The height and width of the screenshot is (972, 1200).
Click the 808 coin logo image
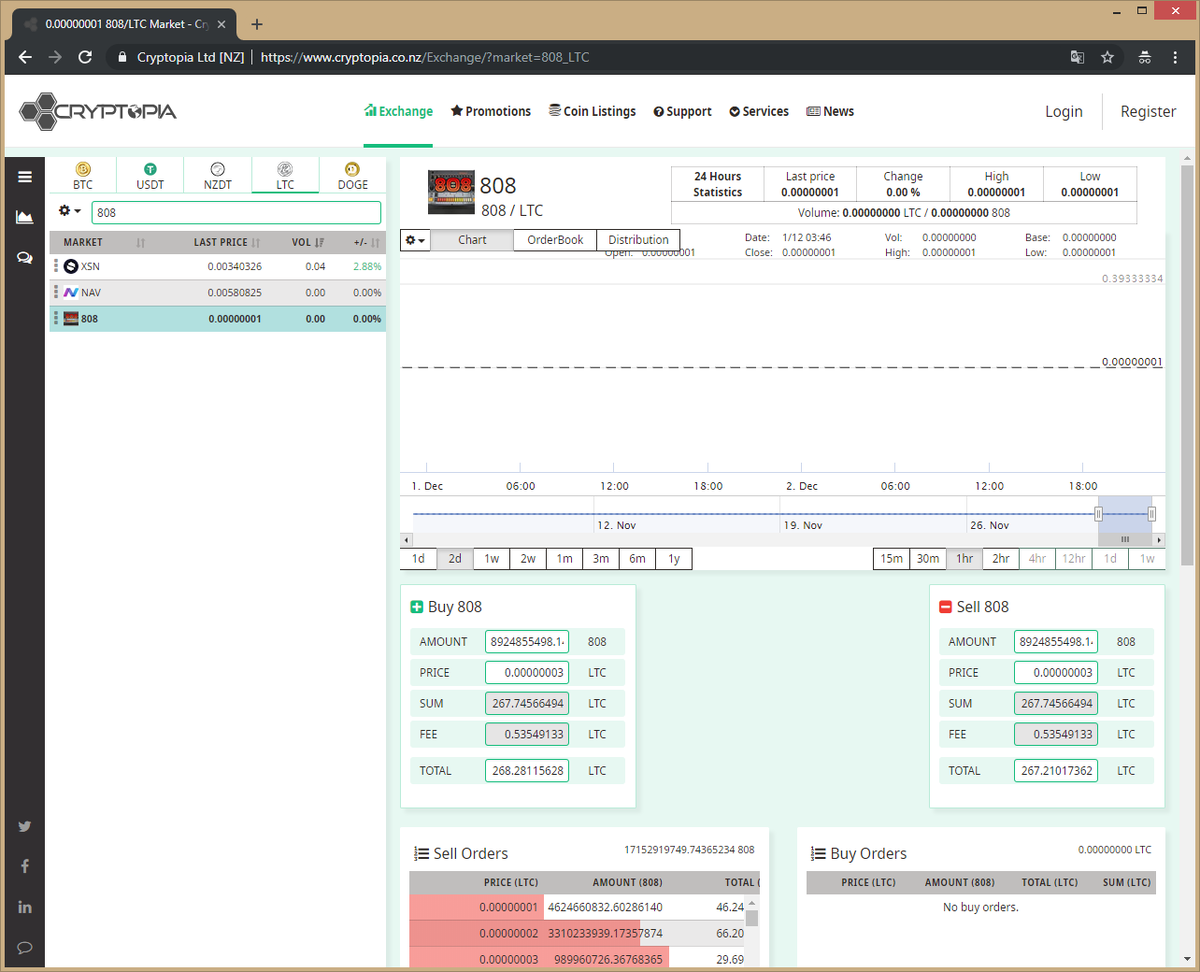click(x=451, y=192)
